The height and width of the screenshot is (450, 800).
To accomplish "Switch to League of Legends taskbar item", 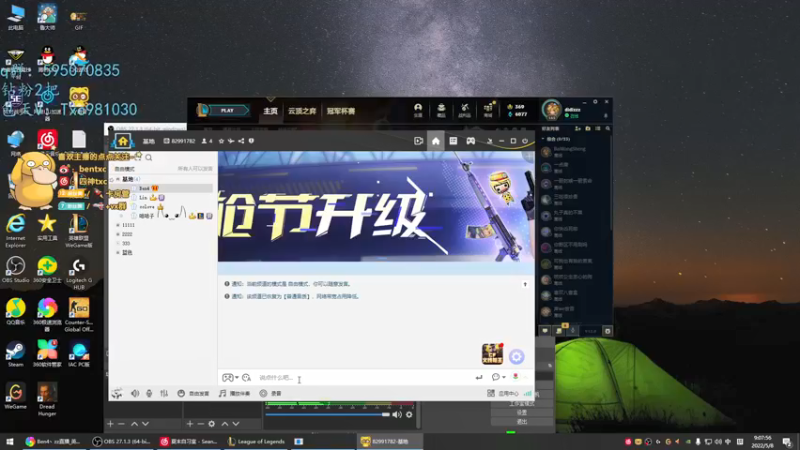I will (x=256, y=441).
